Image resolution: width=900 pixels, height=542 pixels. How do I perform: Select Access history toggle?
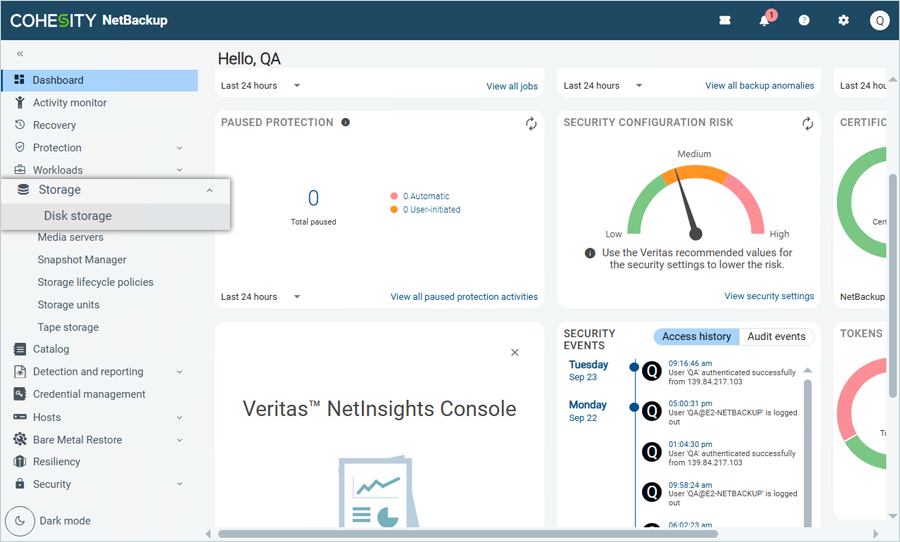pyautogui.click(x=696, y=337)
